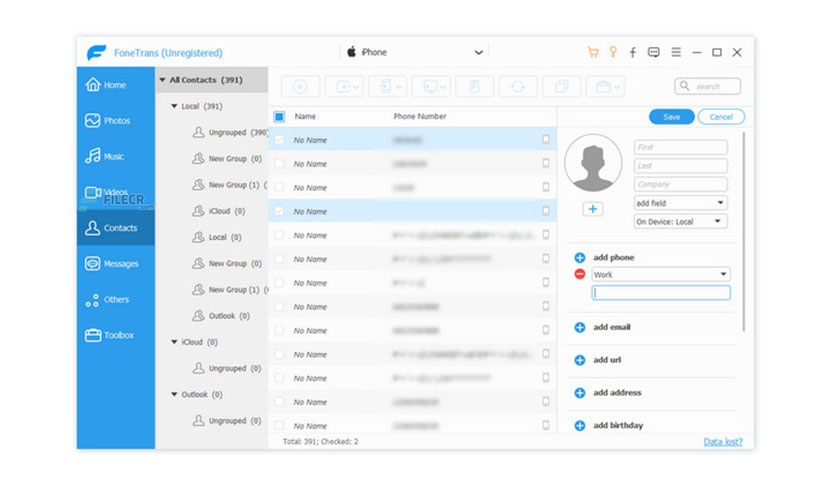
Task: Open the Facebook icon in title bar
Action: click(x=633, y=52)
